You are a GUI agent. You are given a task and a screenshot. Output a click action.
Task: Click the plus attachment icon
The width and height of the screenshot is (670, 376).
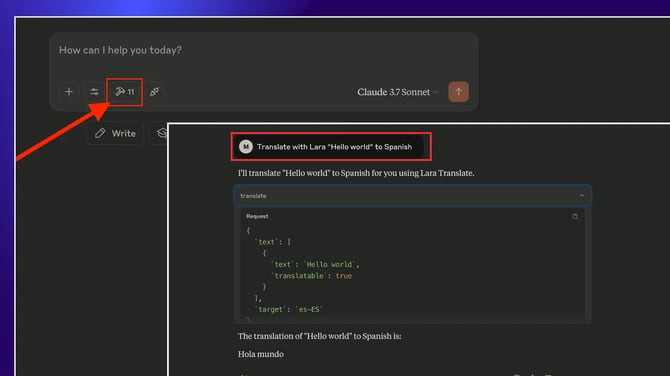[x=69, y=91]
